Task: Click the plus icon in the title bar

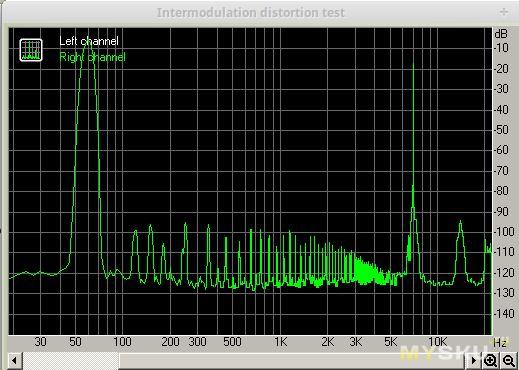Action: [504, 12]
